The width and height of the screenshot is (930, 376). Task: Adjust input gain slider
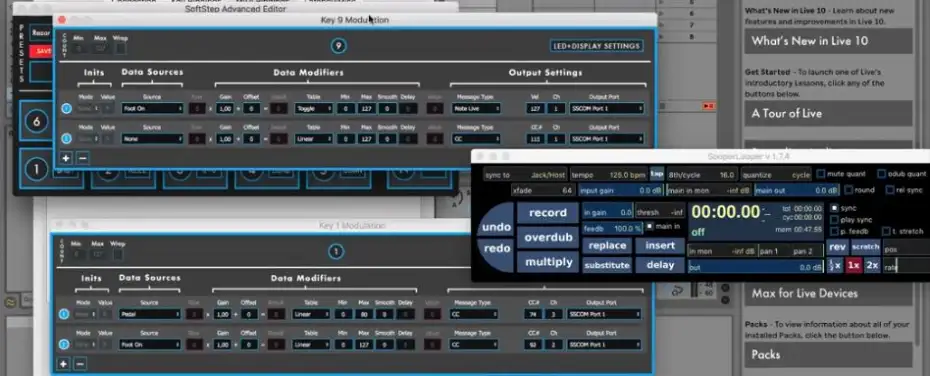(x=621, y=191)
